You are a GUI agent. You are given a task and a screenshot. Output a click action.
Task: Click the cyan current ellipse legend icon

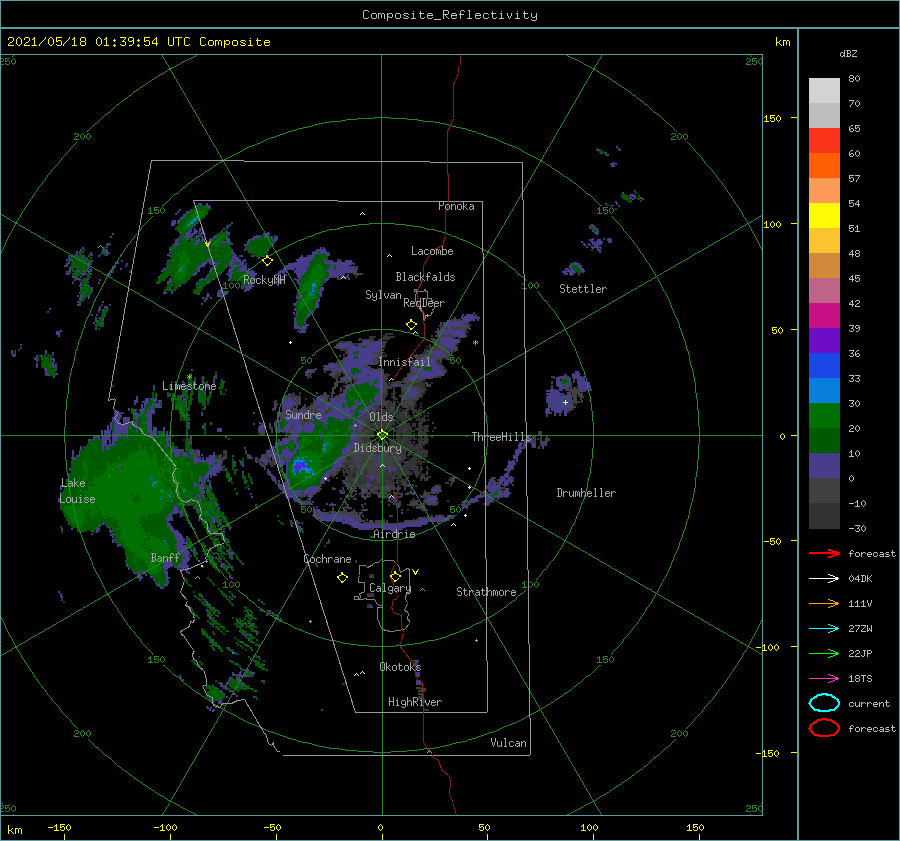pos(824,703)
